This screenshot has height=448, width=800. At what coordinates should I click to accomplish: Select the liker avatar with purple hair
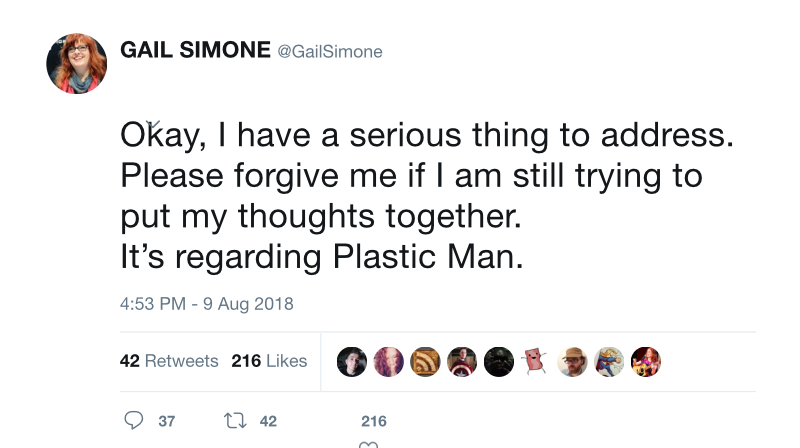tap(389, 362)
